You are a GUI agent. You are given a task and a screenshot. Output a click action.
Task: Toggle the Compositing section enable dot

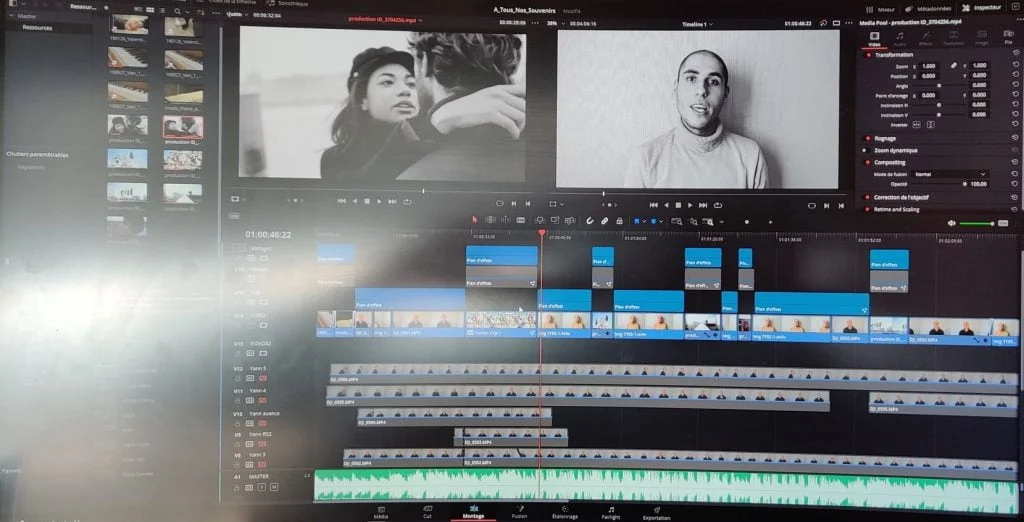click(x=867, y=163)
